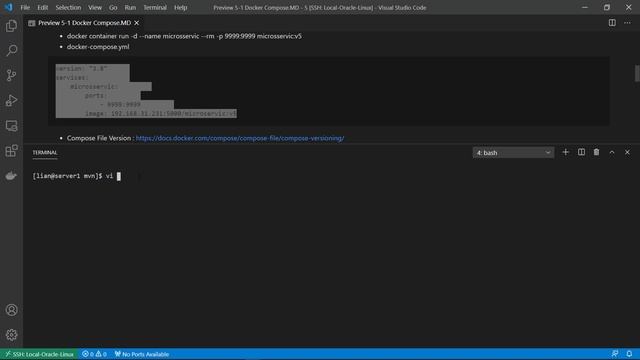Split the terminal panel

click(581, 152)
